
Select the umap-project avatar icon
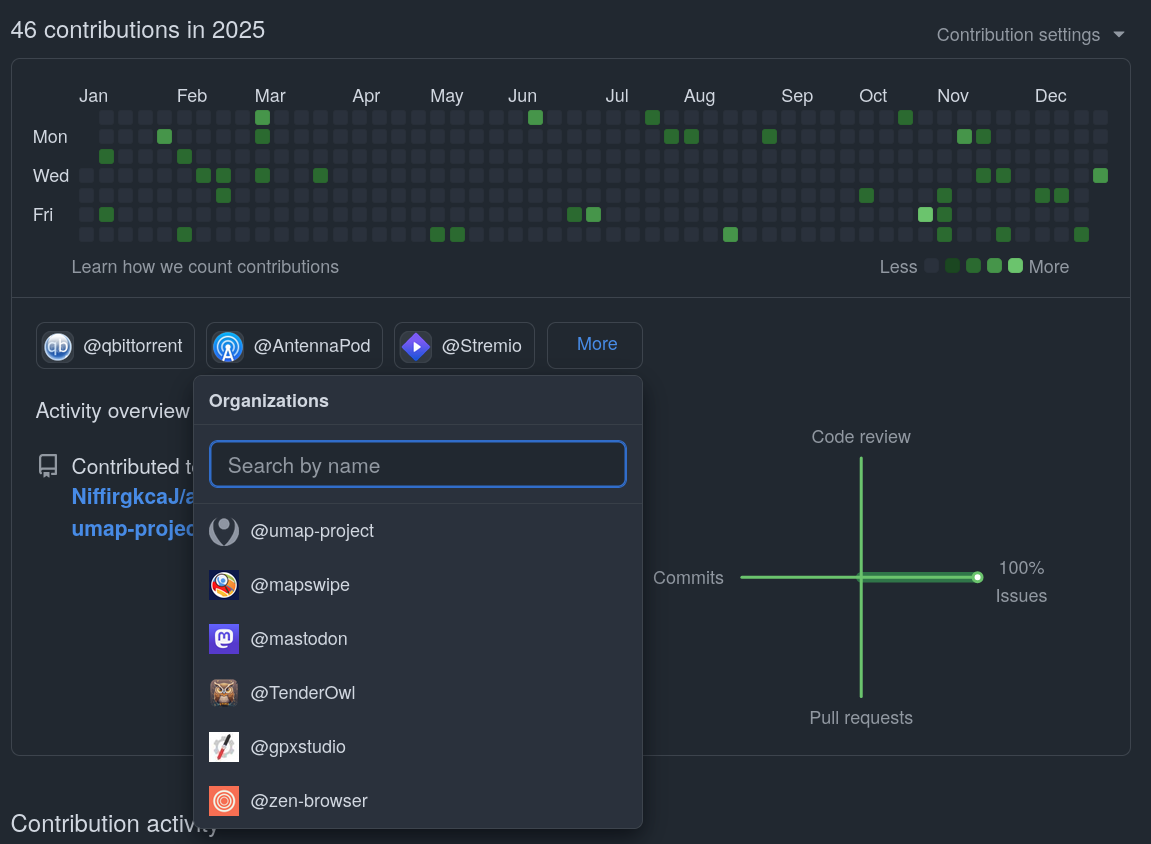coord(224,531)
